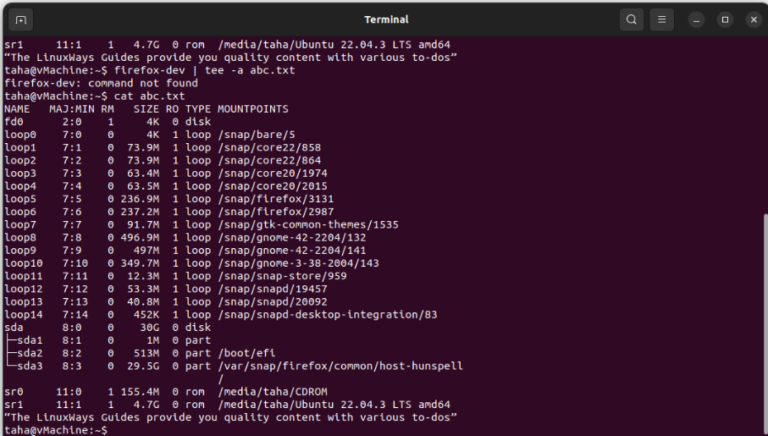
Task: Click the /snap/firefox/3131 mount path
Action: [x=275, y=199]
